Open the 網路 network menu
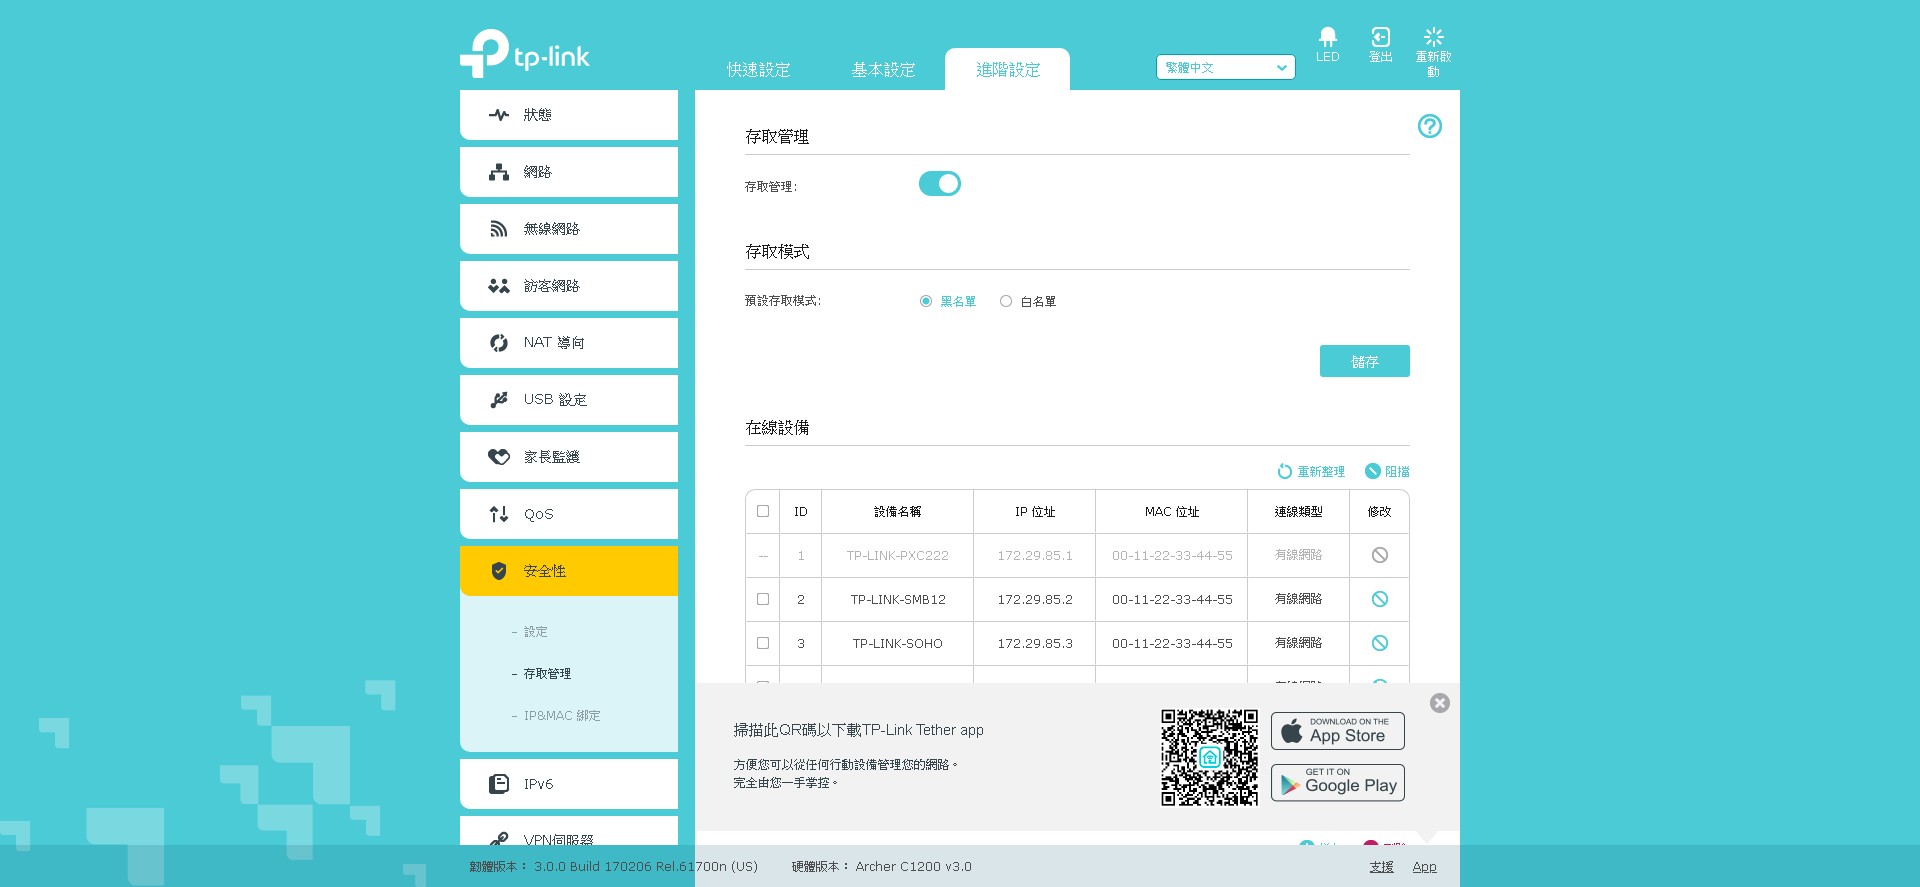This screenshot has height=887, width=1920. coord(569,172)
